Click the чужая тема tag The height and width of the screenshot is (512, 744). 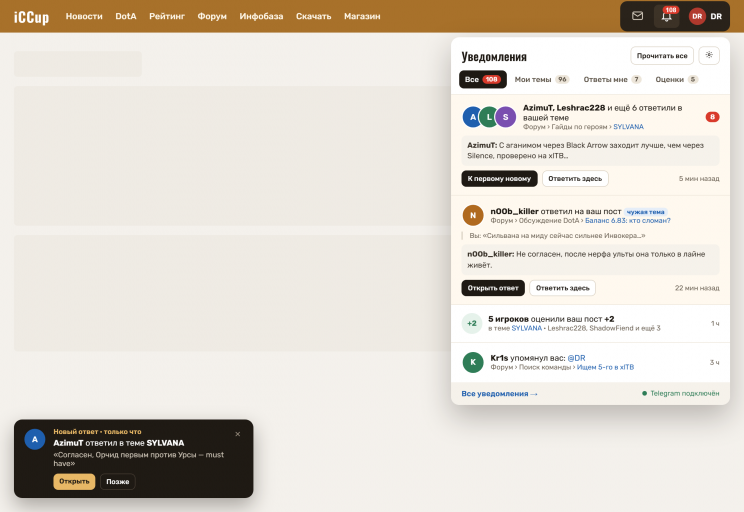click(x=645, y=212)
